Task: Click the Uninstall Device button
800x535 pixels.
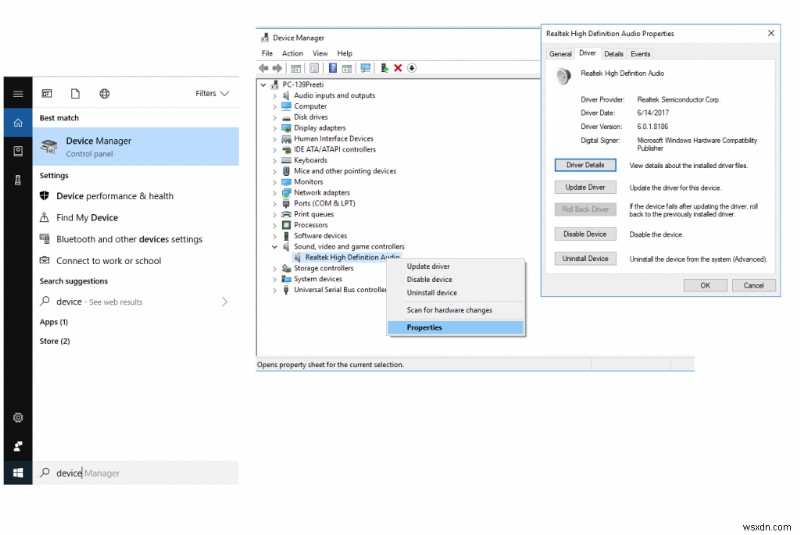Action: (x=585, y=259)
